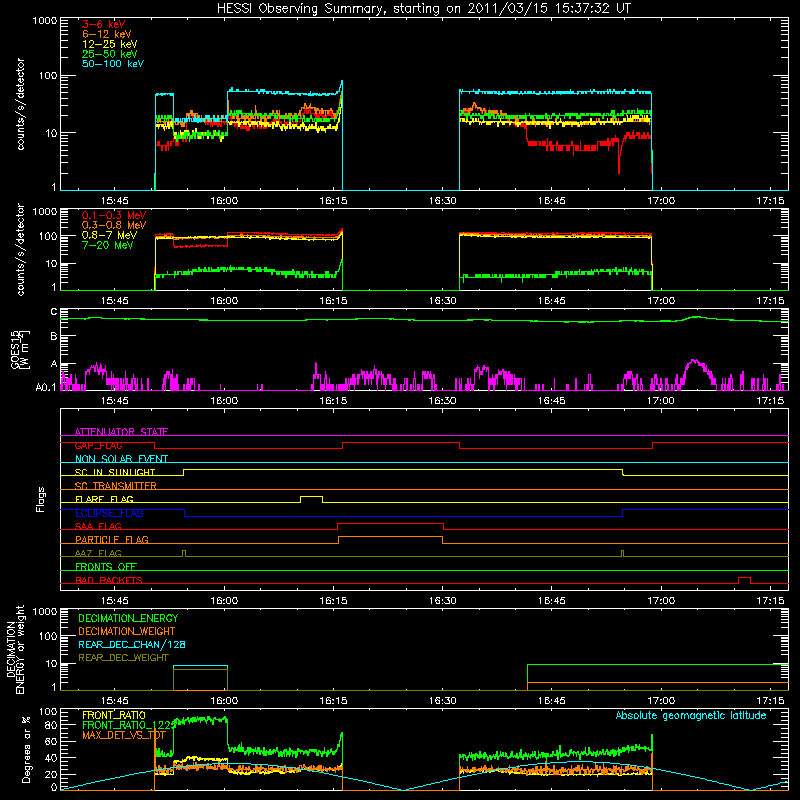Click the DECIMATION_ENERGY legend label
This screenshot has width=800, height=800.
tap(128, 618)
